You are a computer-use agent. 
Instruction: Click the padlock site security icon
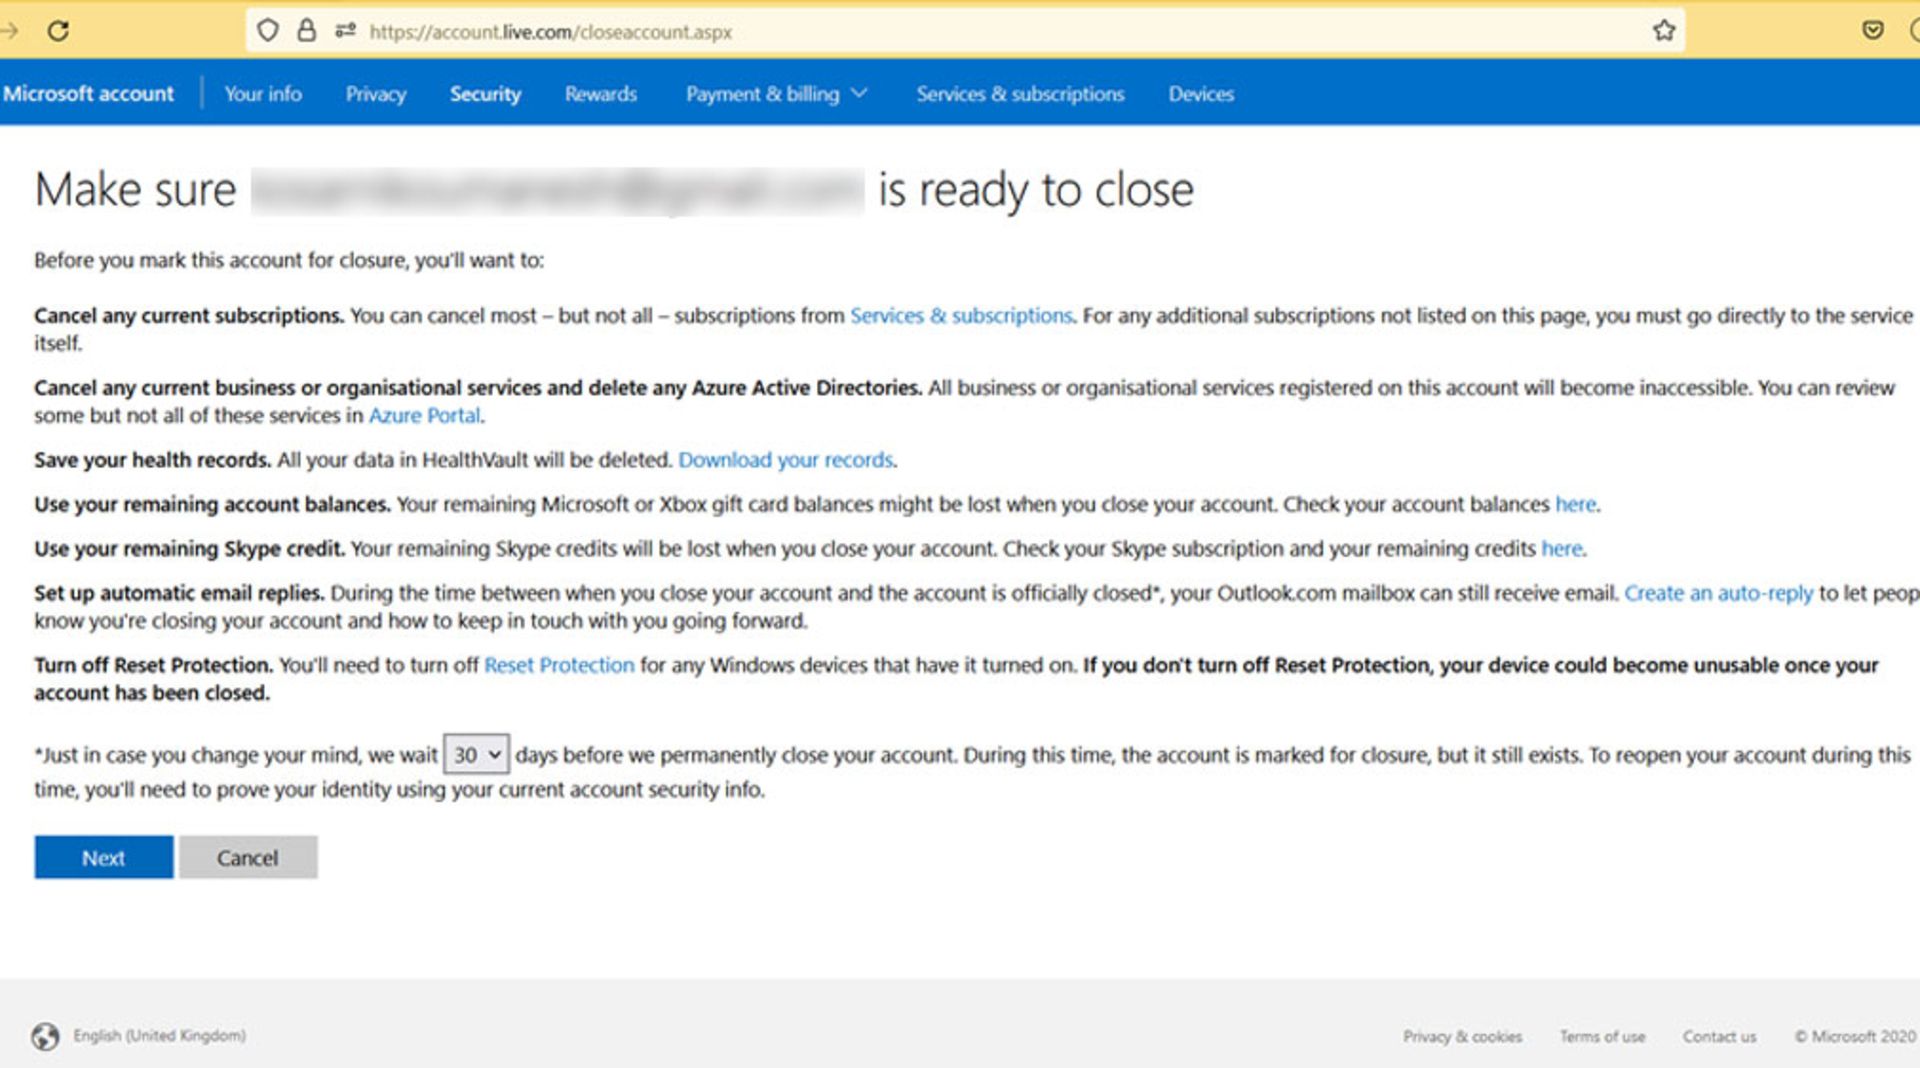[x=306, y=31]
